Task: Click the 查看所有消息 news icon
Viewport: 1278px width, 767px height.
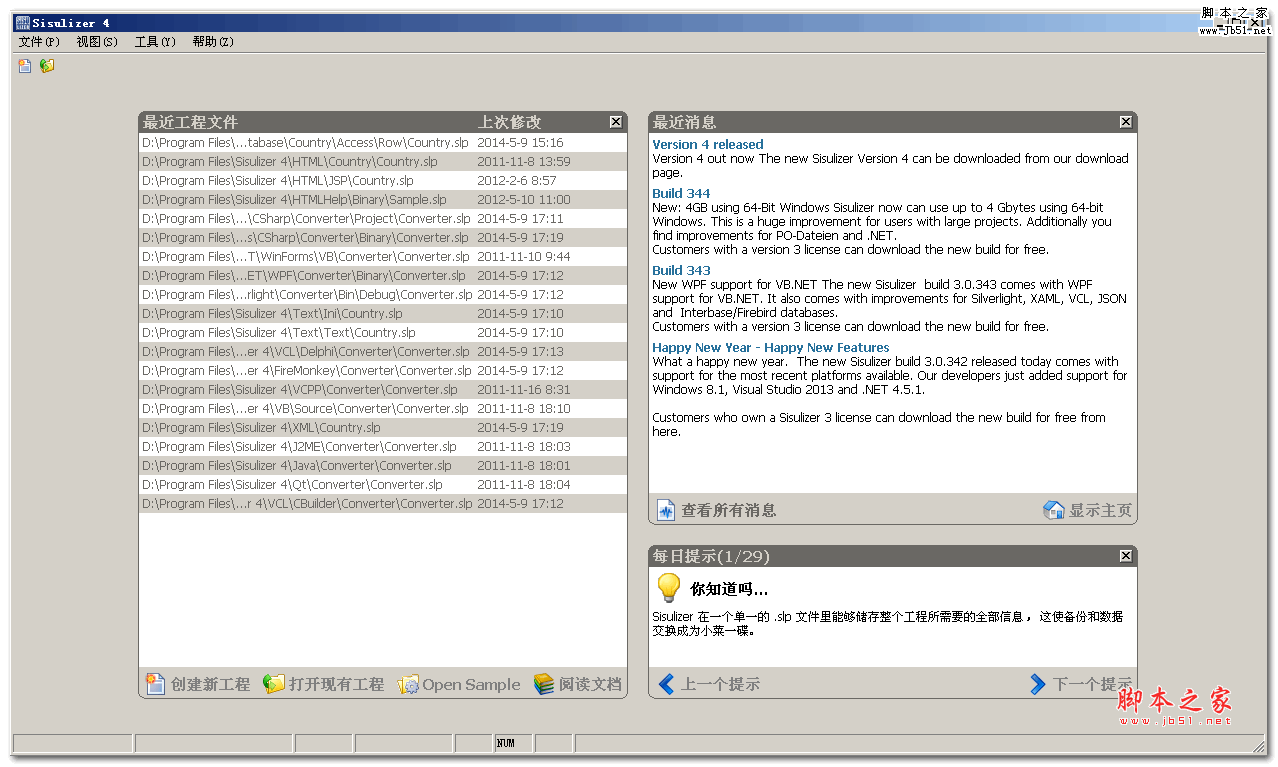Action: pyautogui.click(x=666, y=510)
